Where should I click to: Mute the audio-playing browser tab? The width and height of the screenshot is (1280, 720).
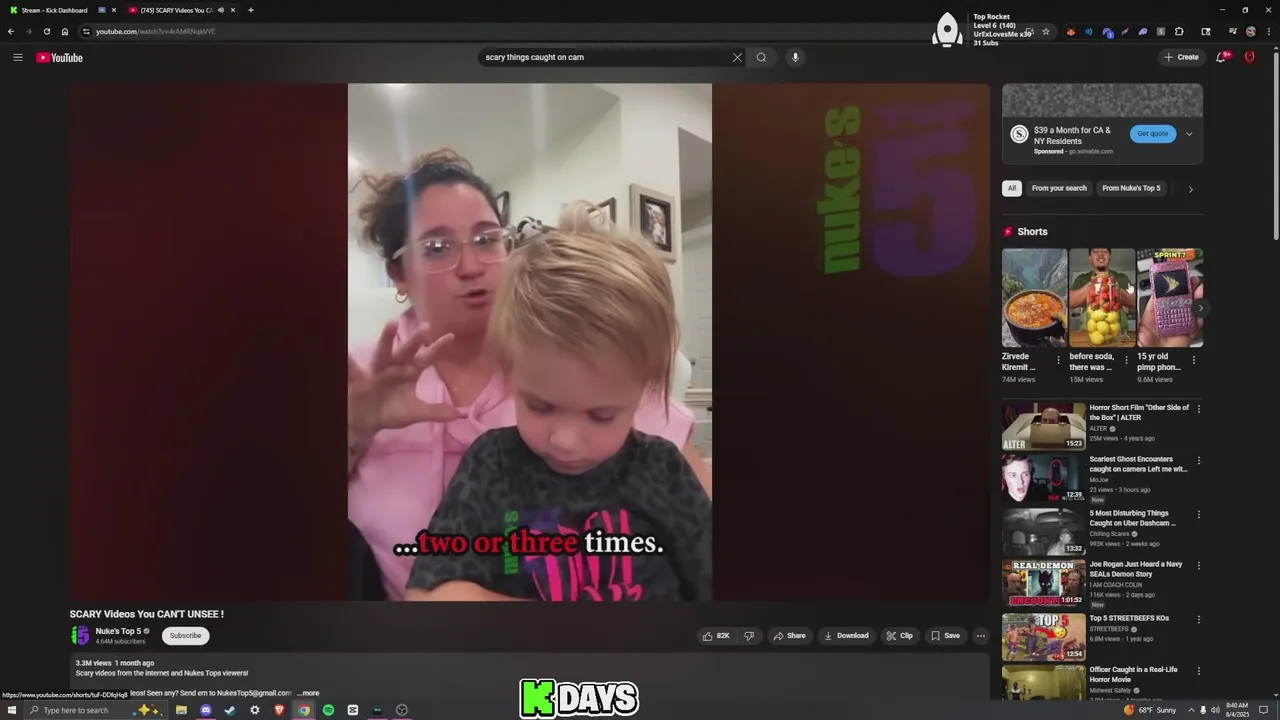coord(220,10)
